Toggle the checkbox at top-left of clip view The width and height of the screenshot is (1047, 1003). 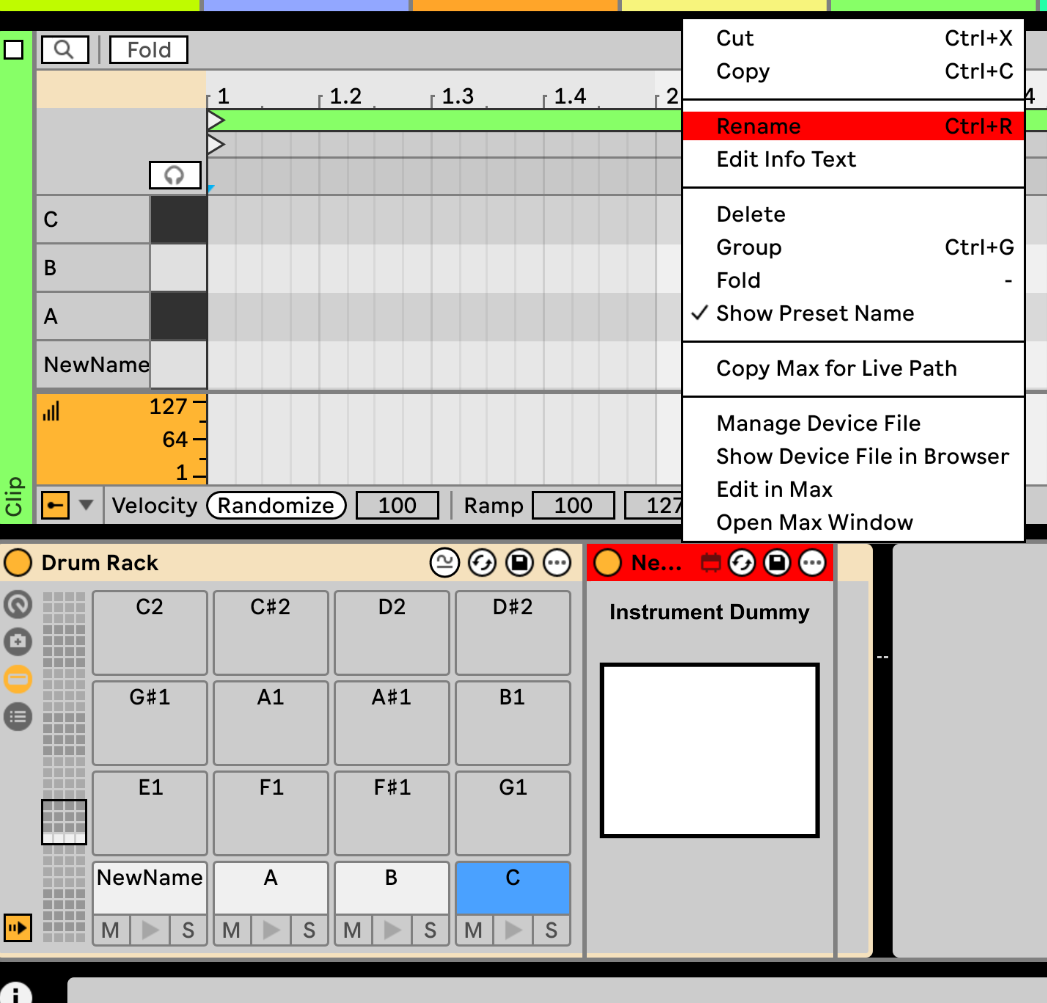tap(14, 49)
